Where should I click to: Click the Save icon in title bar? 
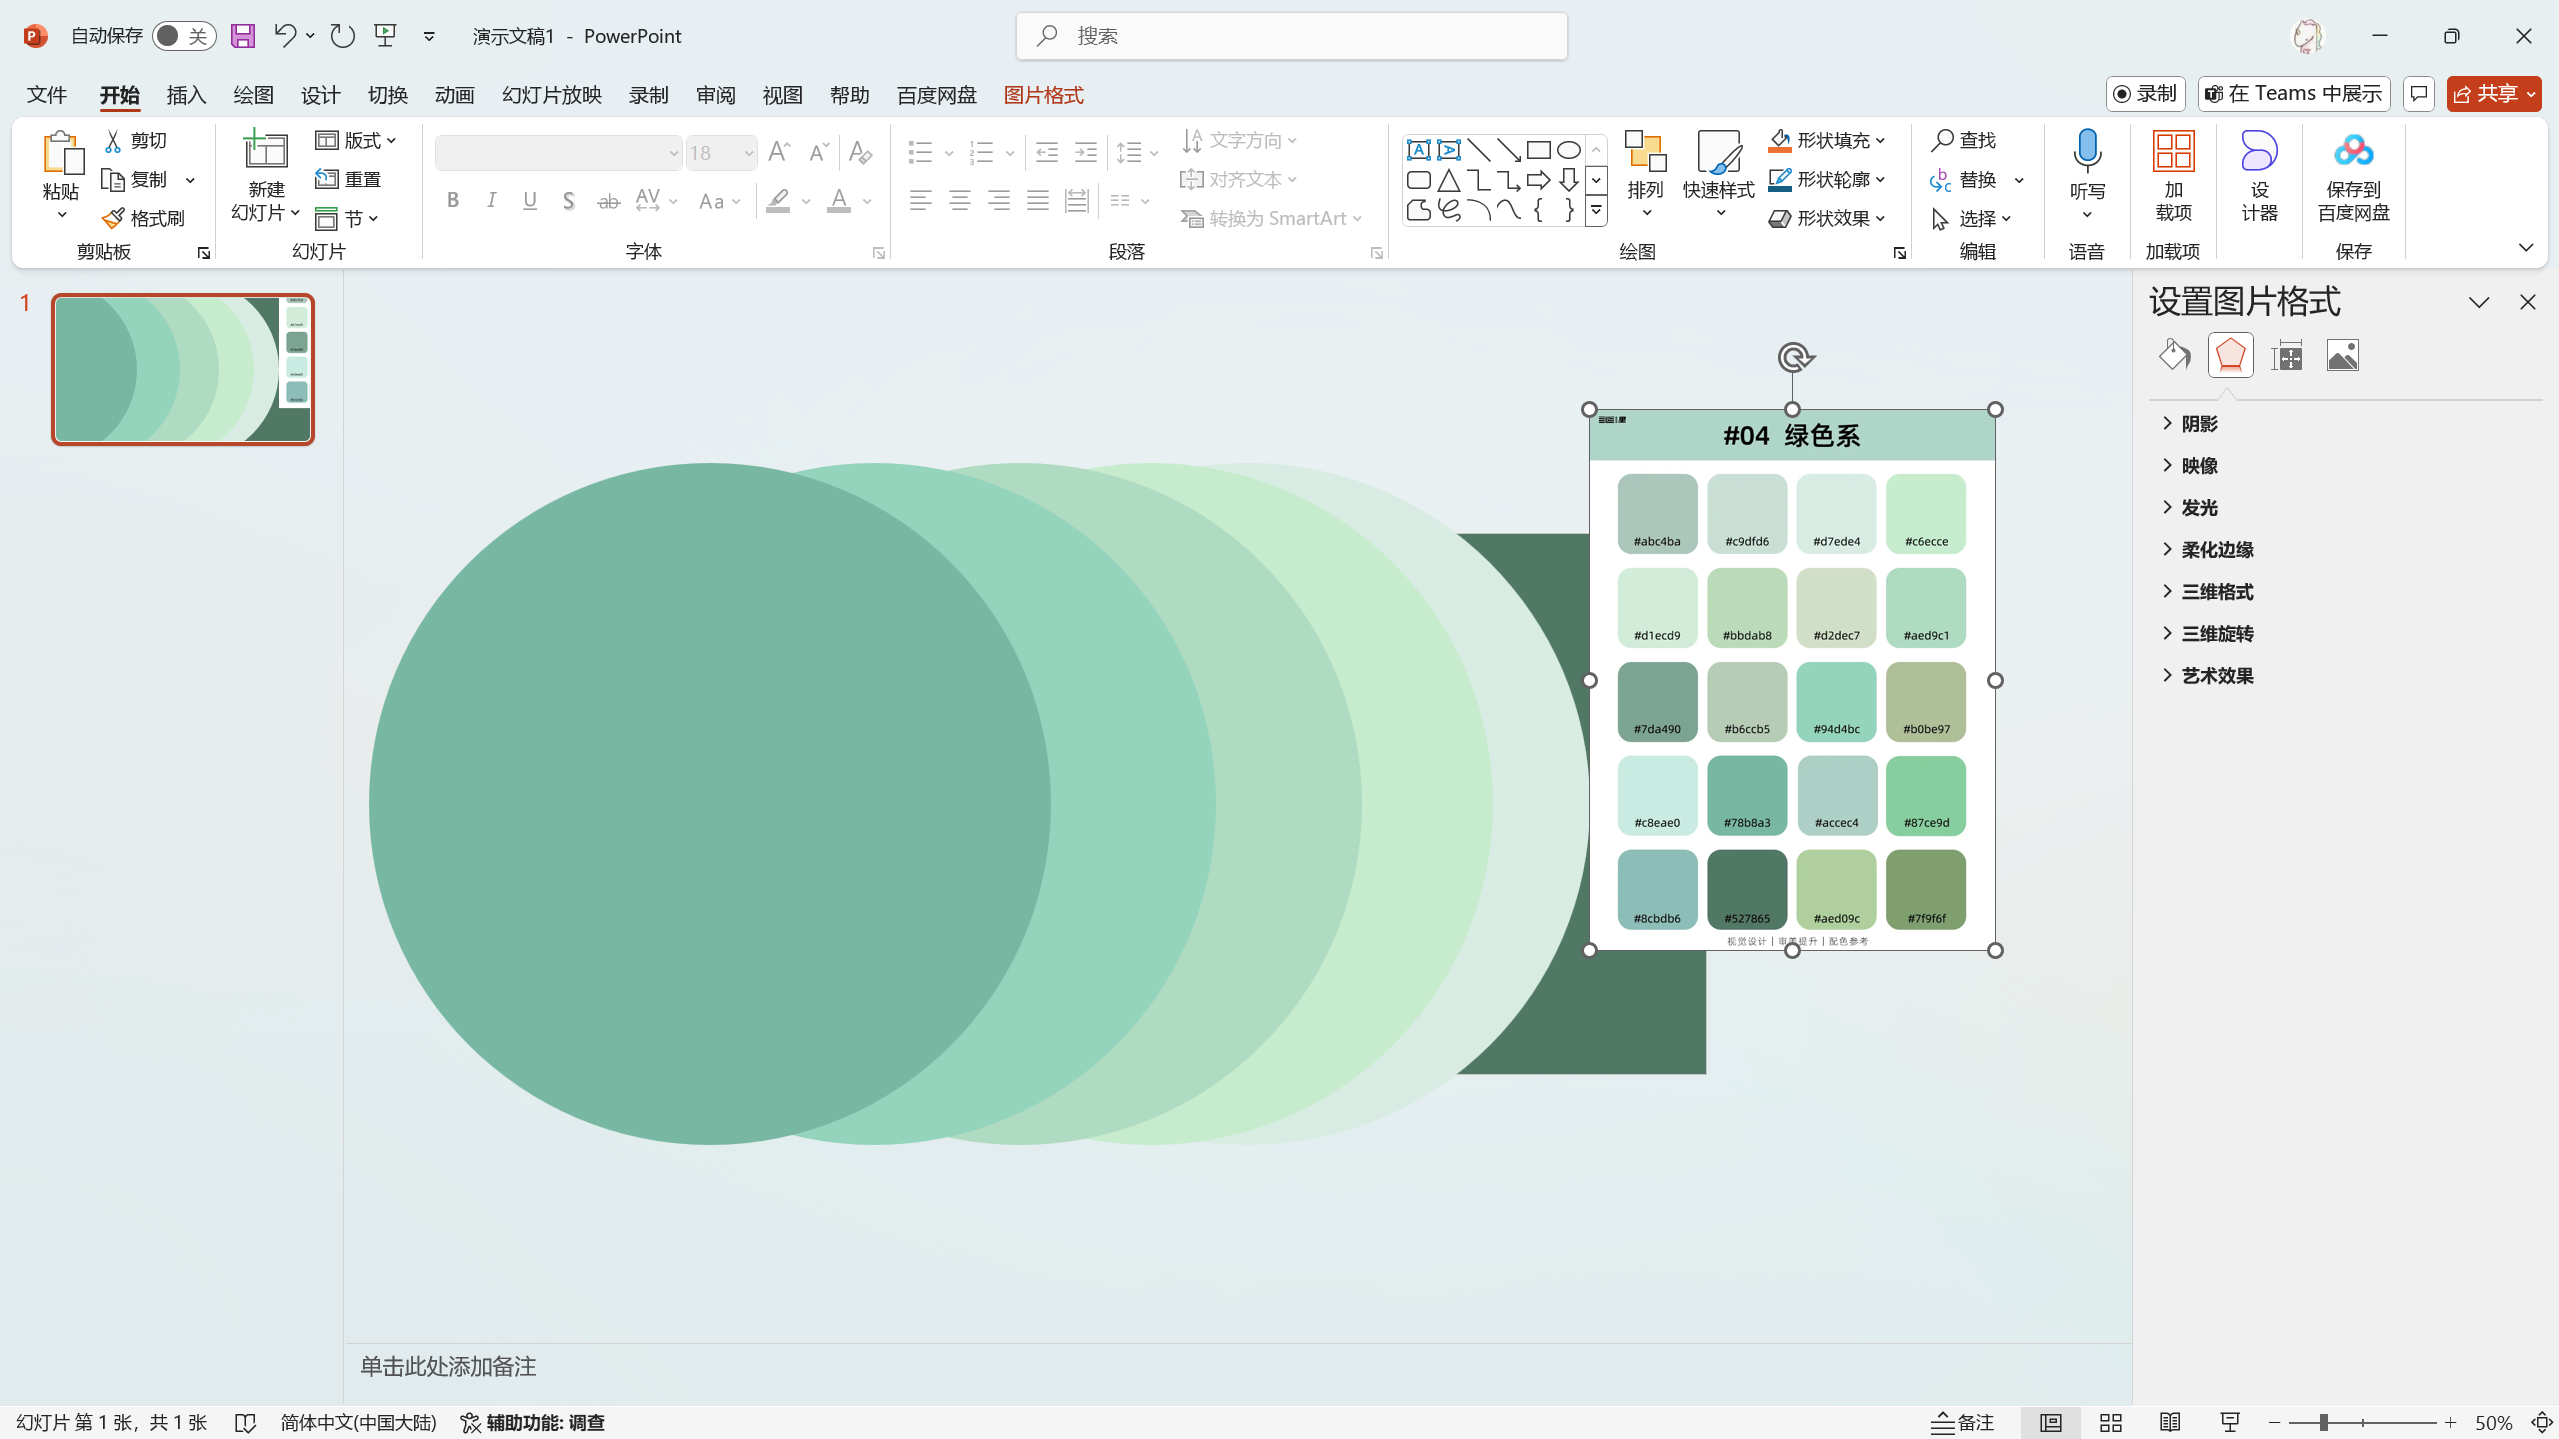(243, 36)
